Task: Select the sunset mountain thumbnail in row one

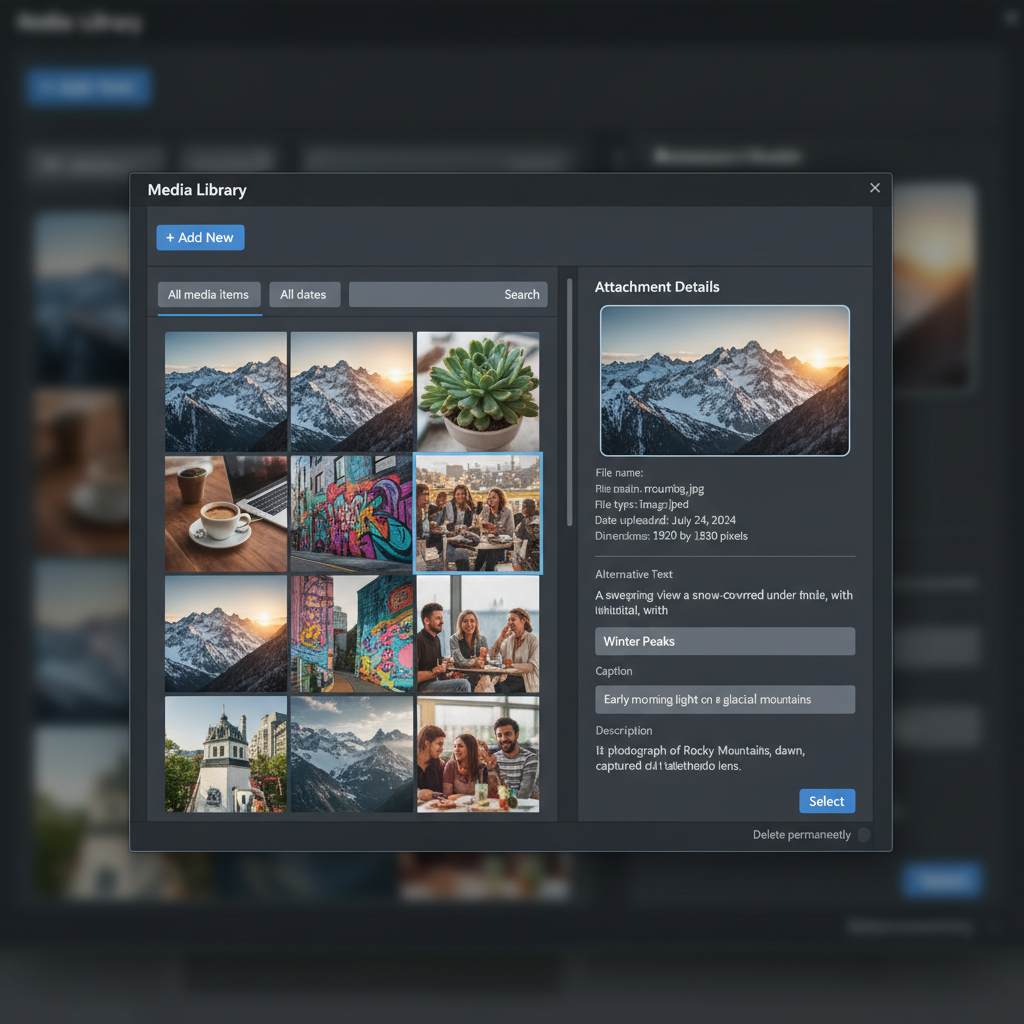Action: click(x=351, y=390)
